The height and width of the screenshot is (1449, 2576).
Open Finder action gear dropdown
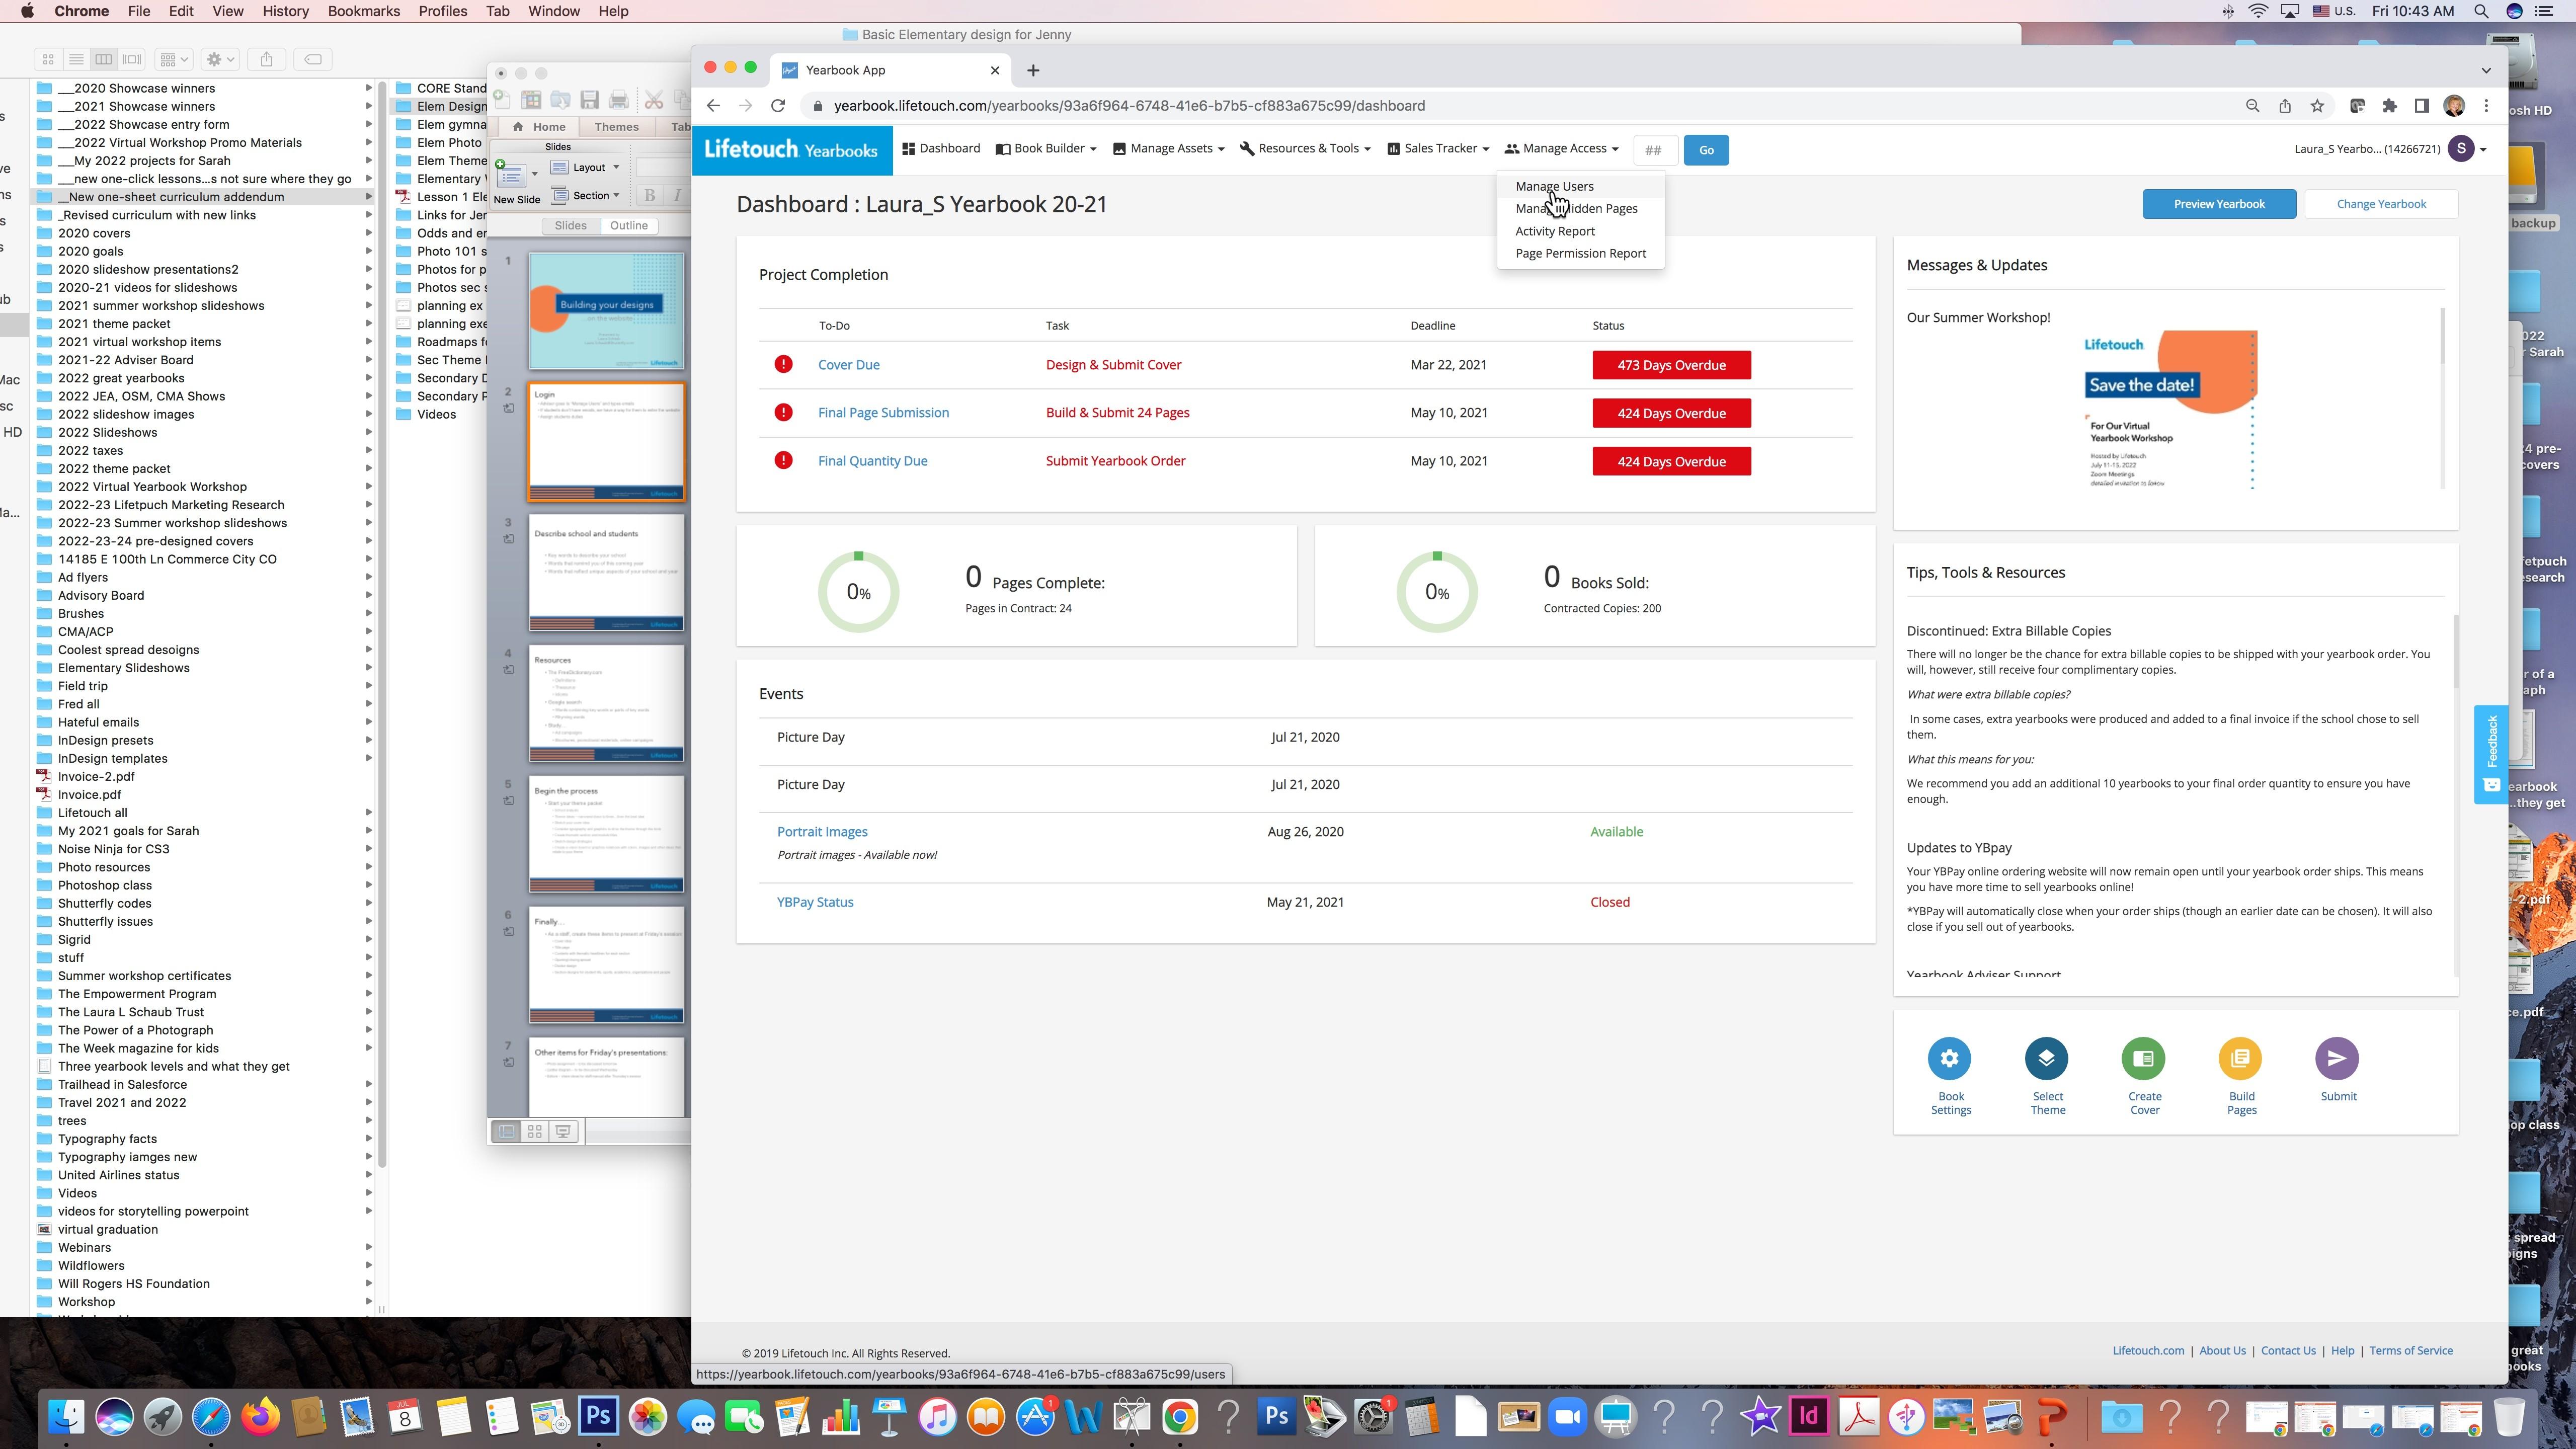point(220,59)
